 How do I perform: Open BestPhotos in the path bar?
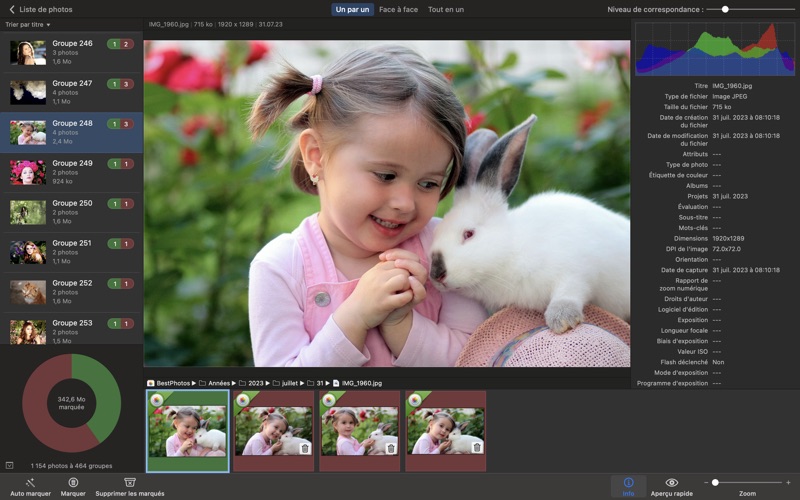click(169, 383)
